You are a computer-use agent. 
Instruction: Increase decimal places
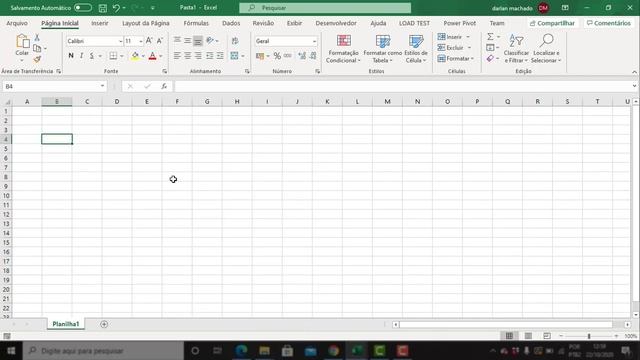click(302, 56)
